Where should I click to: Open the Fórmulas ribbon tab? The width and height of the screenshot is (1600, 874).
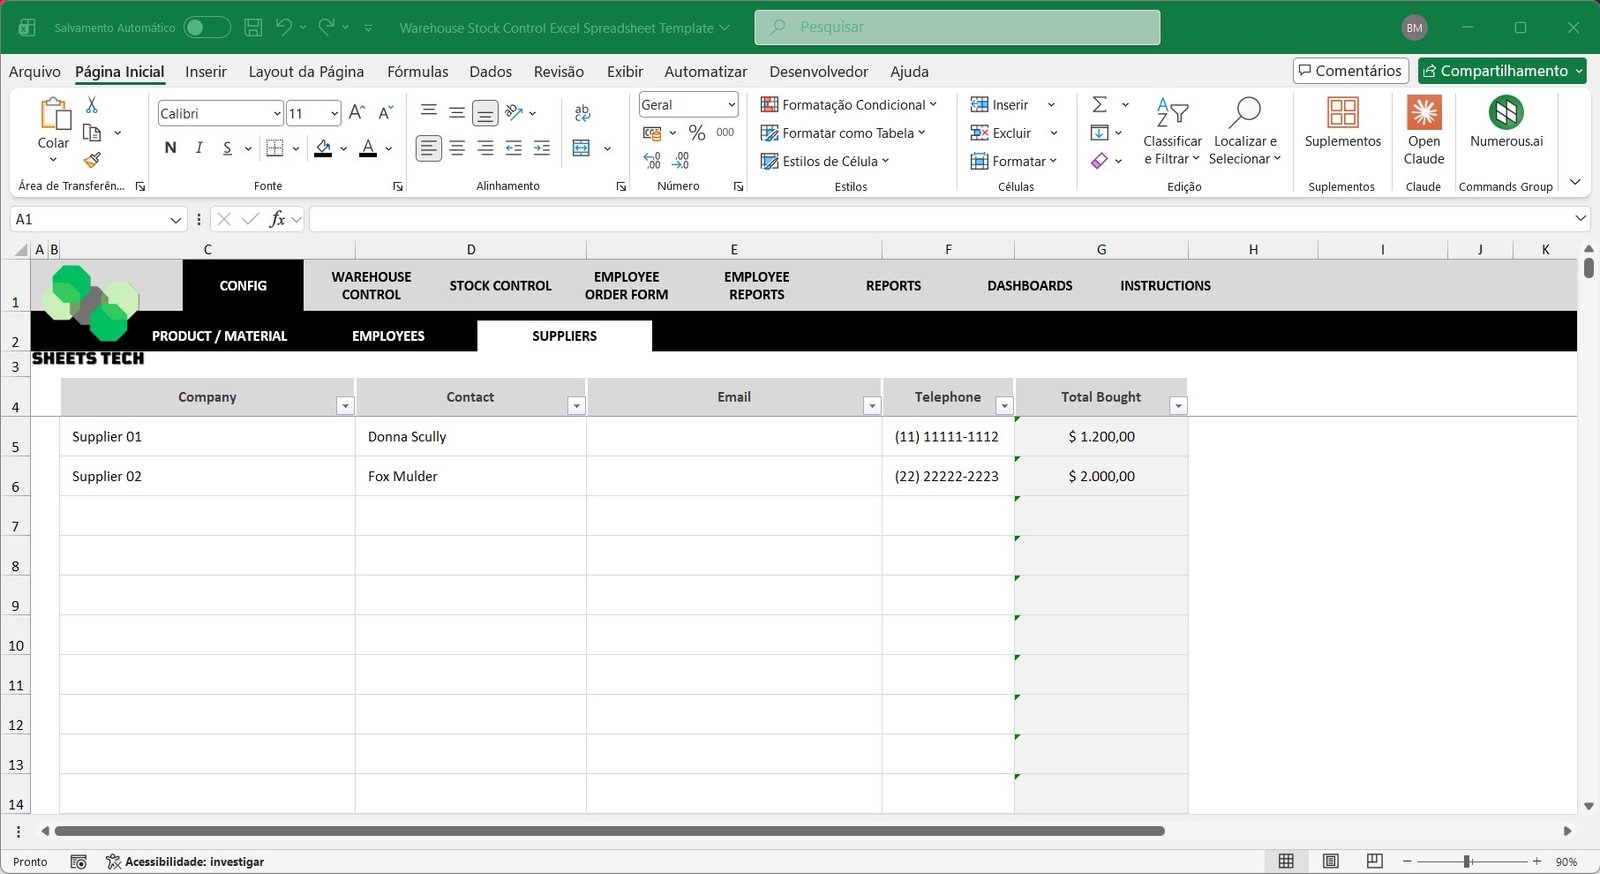pyautogui.click(x=418, y=72)
